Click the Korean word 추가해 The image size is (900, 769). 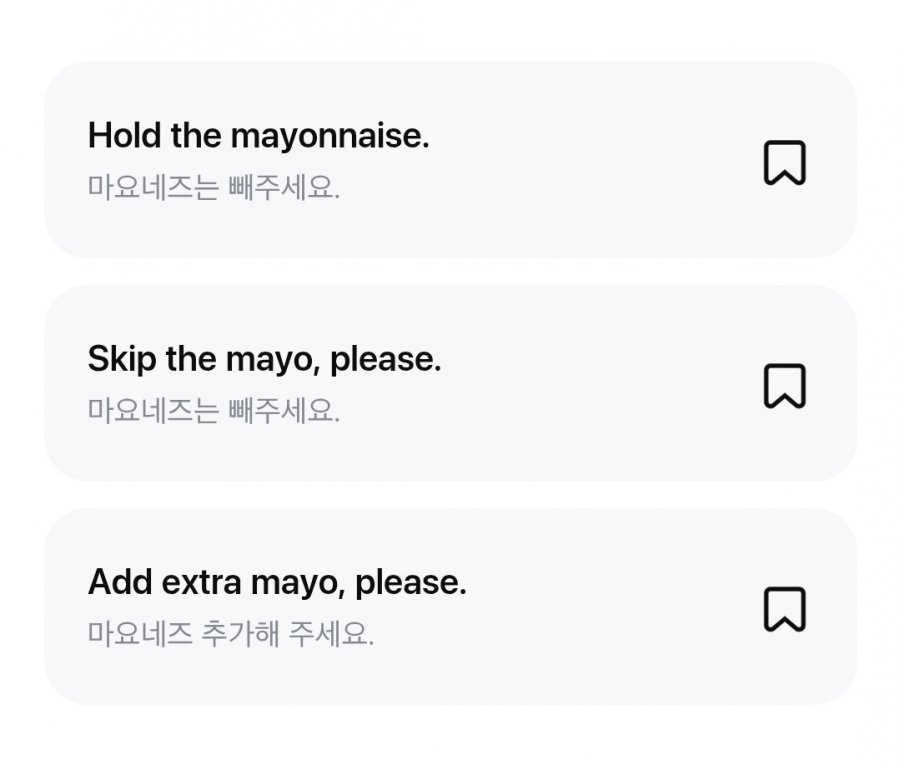click(240, 634)
